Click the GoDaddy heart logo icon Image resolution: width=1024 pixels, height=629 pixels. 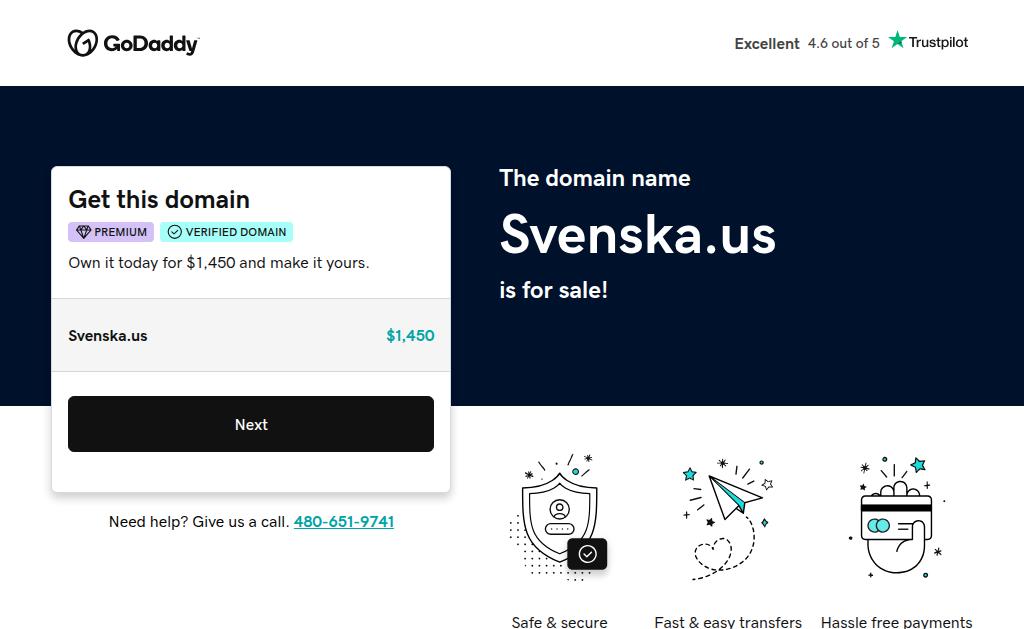point(83,43)
